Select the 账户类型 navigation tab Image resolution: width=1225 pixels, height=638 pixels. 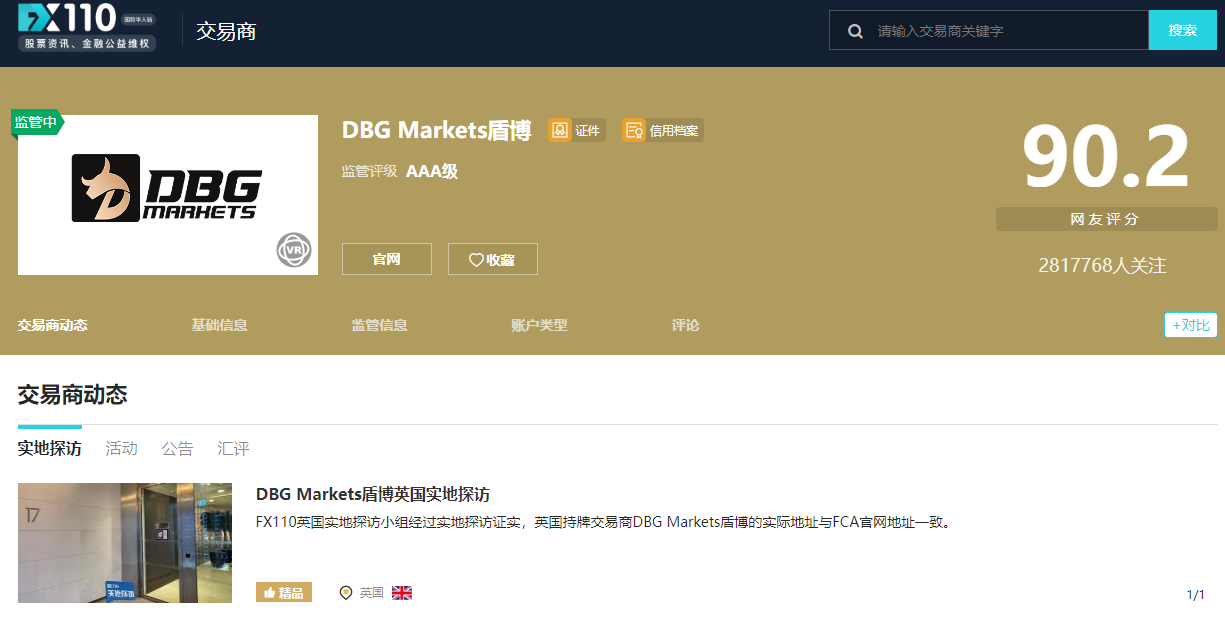click(539, 325)
